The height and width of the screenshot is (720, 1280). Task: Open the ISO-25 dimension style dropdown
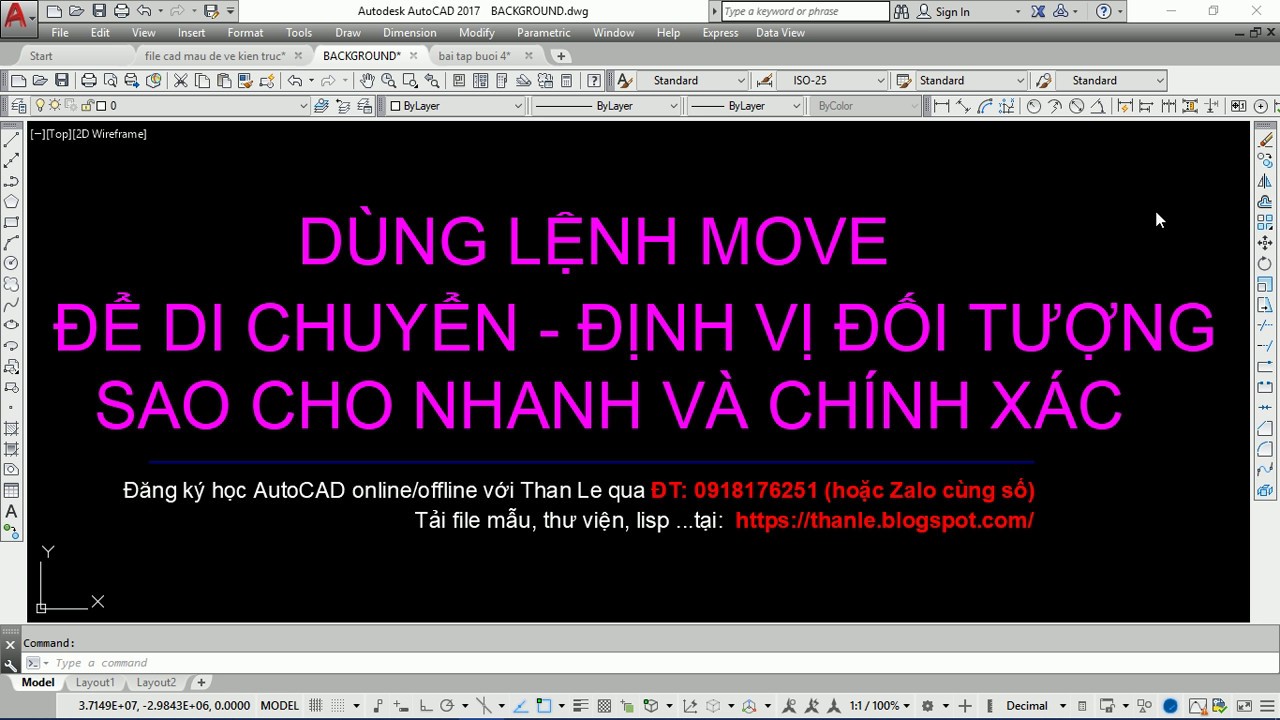point(880,80)
